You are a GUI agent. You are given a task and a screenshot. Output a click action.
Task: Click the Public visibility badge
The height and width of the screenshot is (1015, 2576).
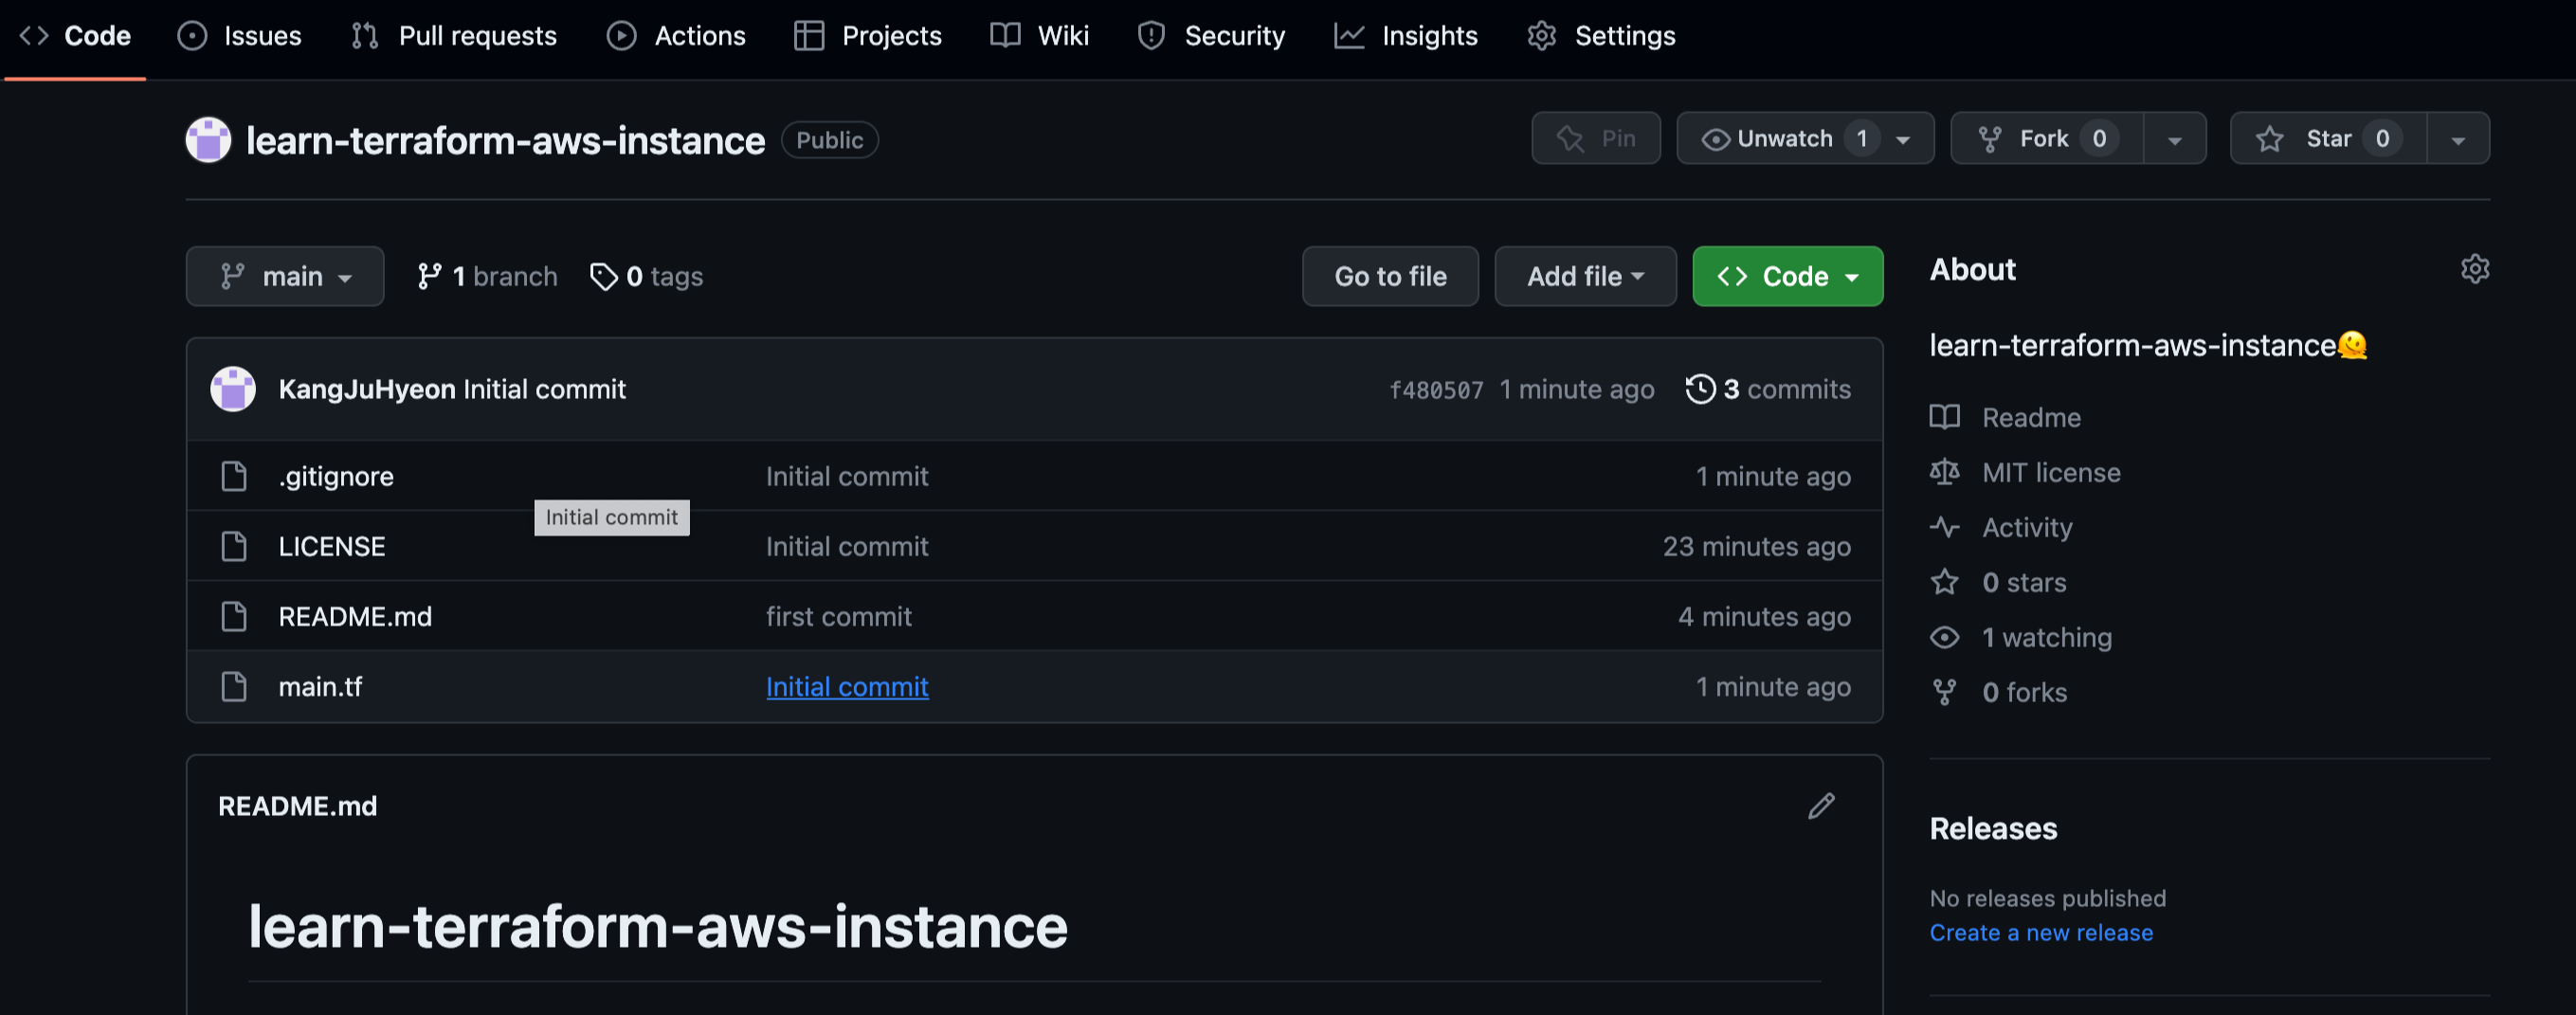[x=829, y=140]
